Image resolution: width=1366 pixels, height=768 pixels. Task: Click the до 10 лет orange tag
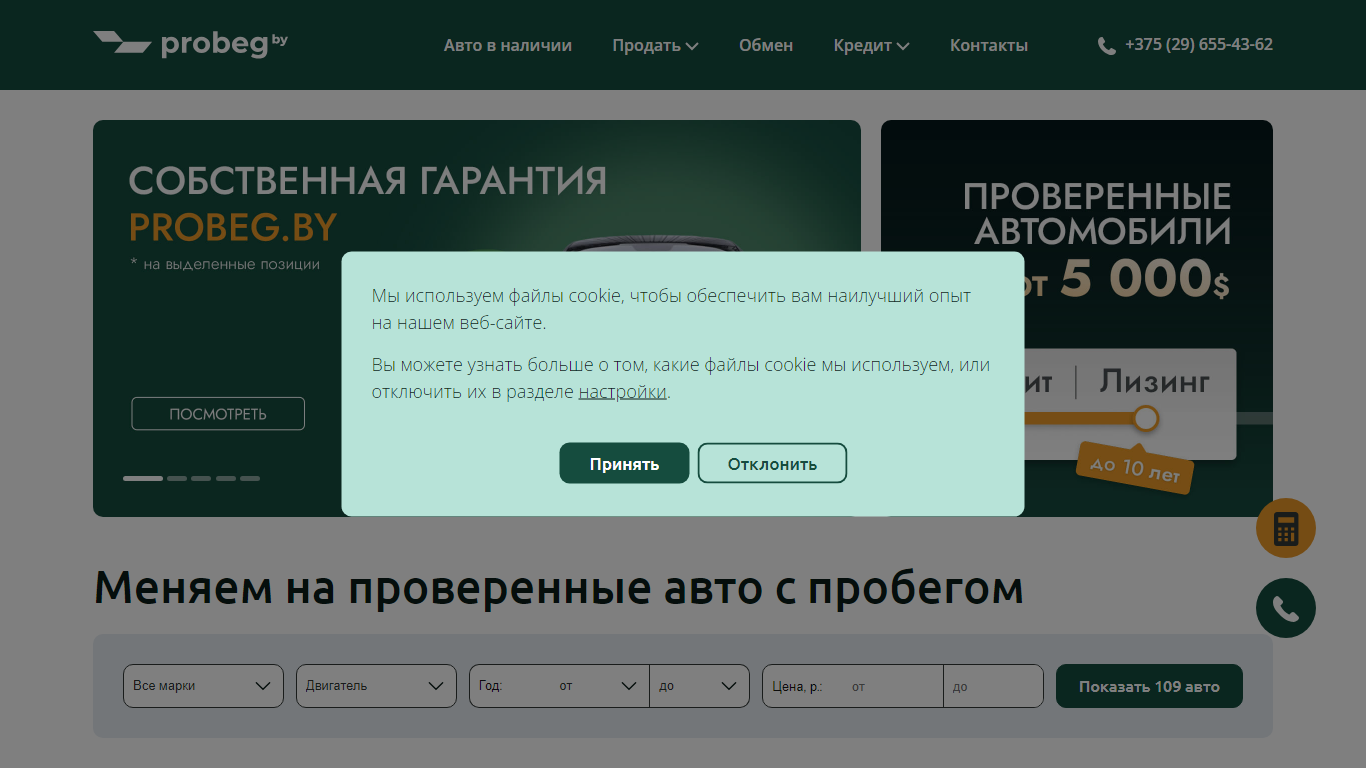coord(1135,467)
